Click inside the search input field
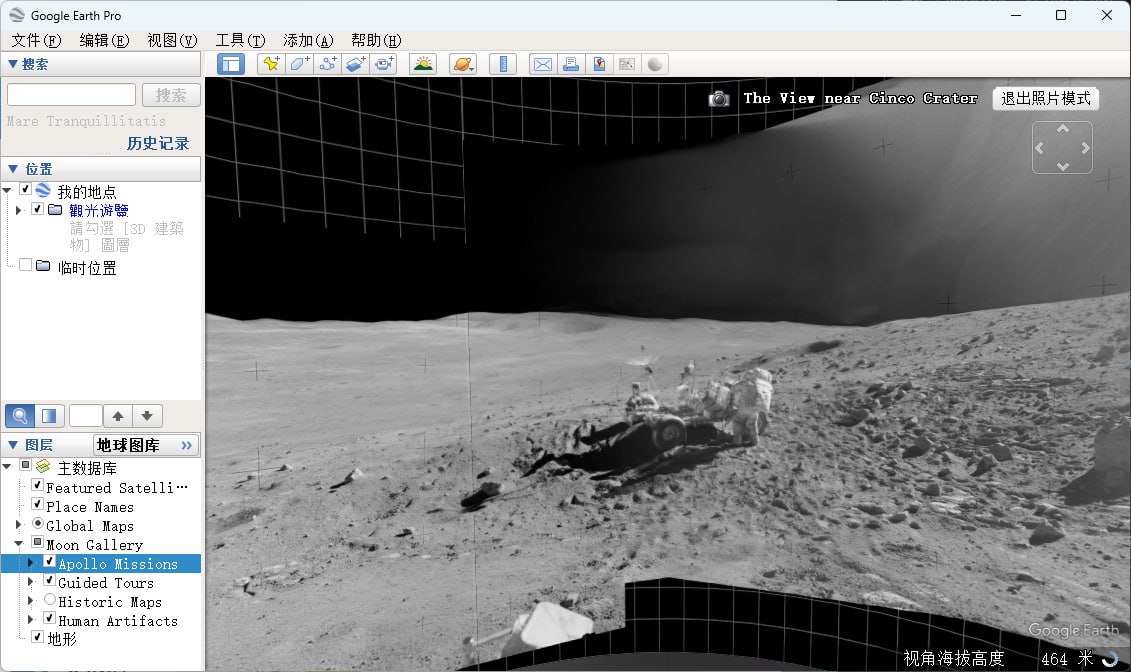Screen dimensions: 1131x672 click(x=70, y=93)
